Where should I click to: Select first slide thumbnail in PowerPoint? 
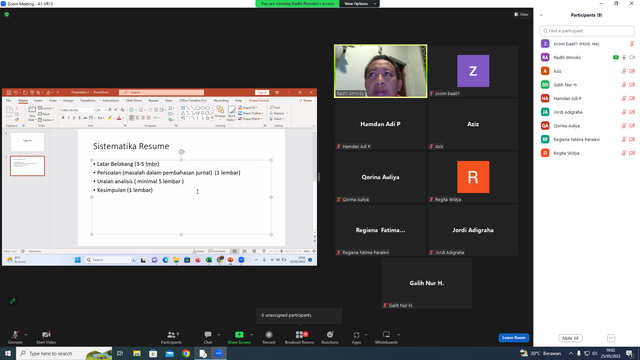[x=27, y=142]
